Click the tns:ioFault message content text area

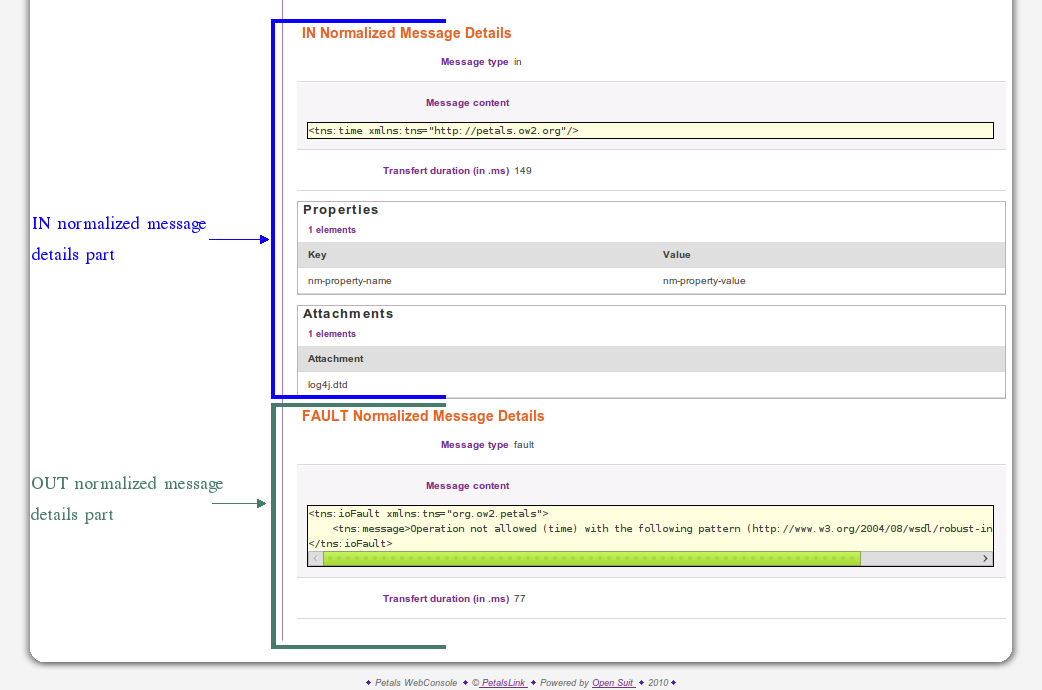pos(650,528)
